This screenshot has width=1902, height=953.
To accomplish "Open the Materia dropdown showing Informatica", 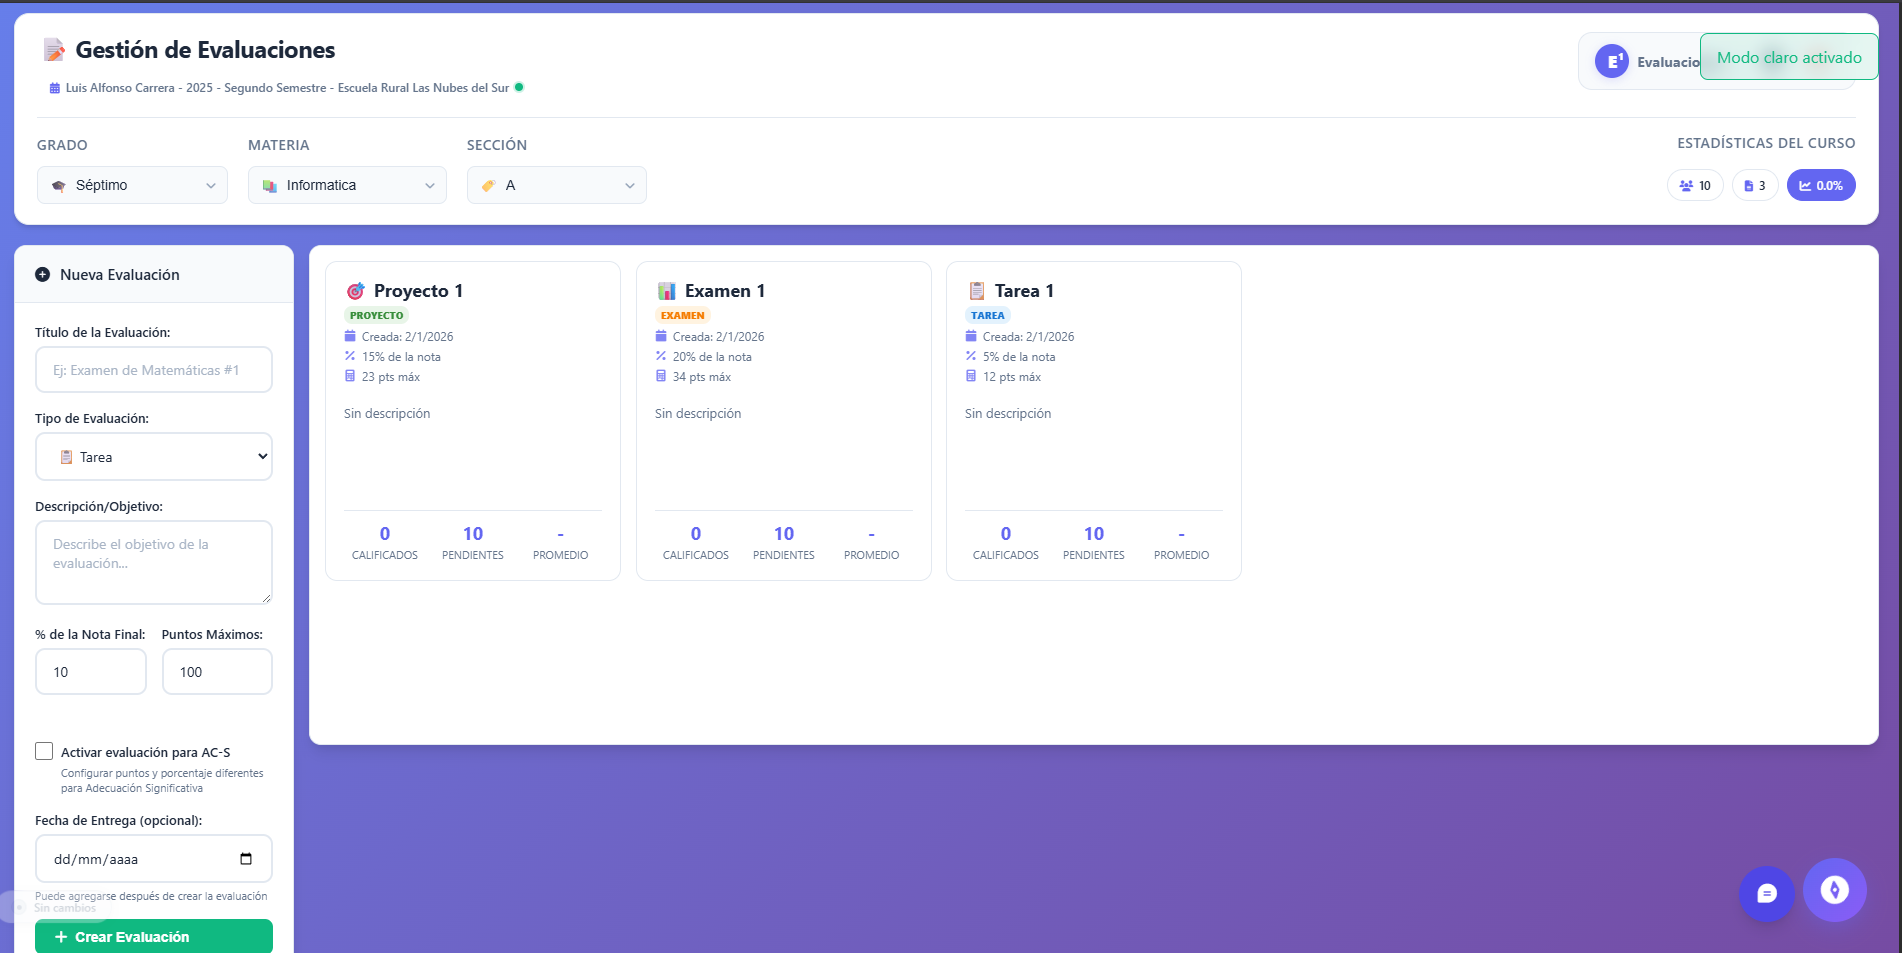I will pos(347,186).
